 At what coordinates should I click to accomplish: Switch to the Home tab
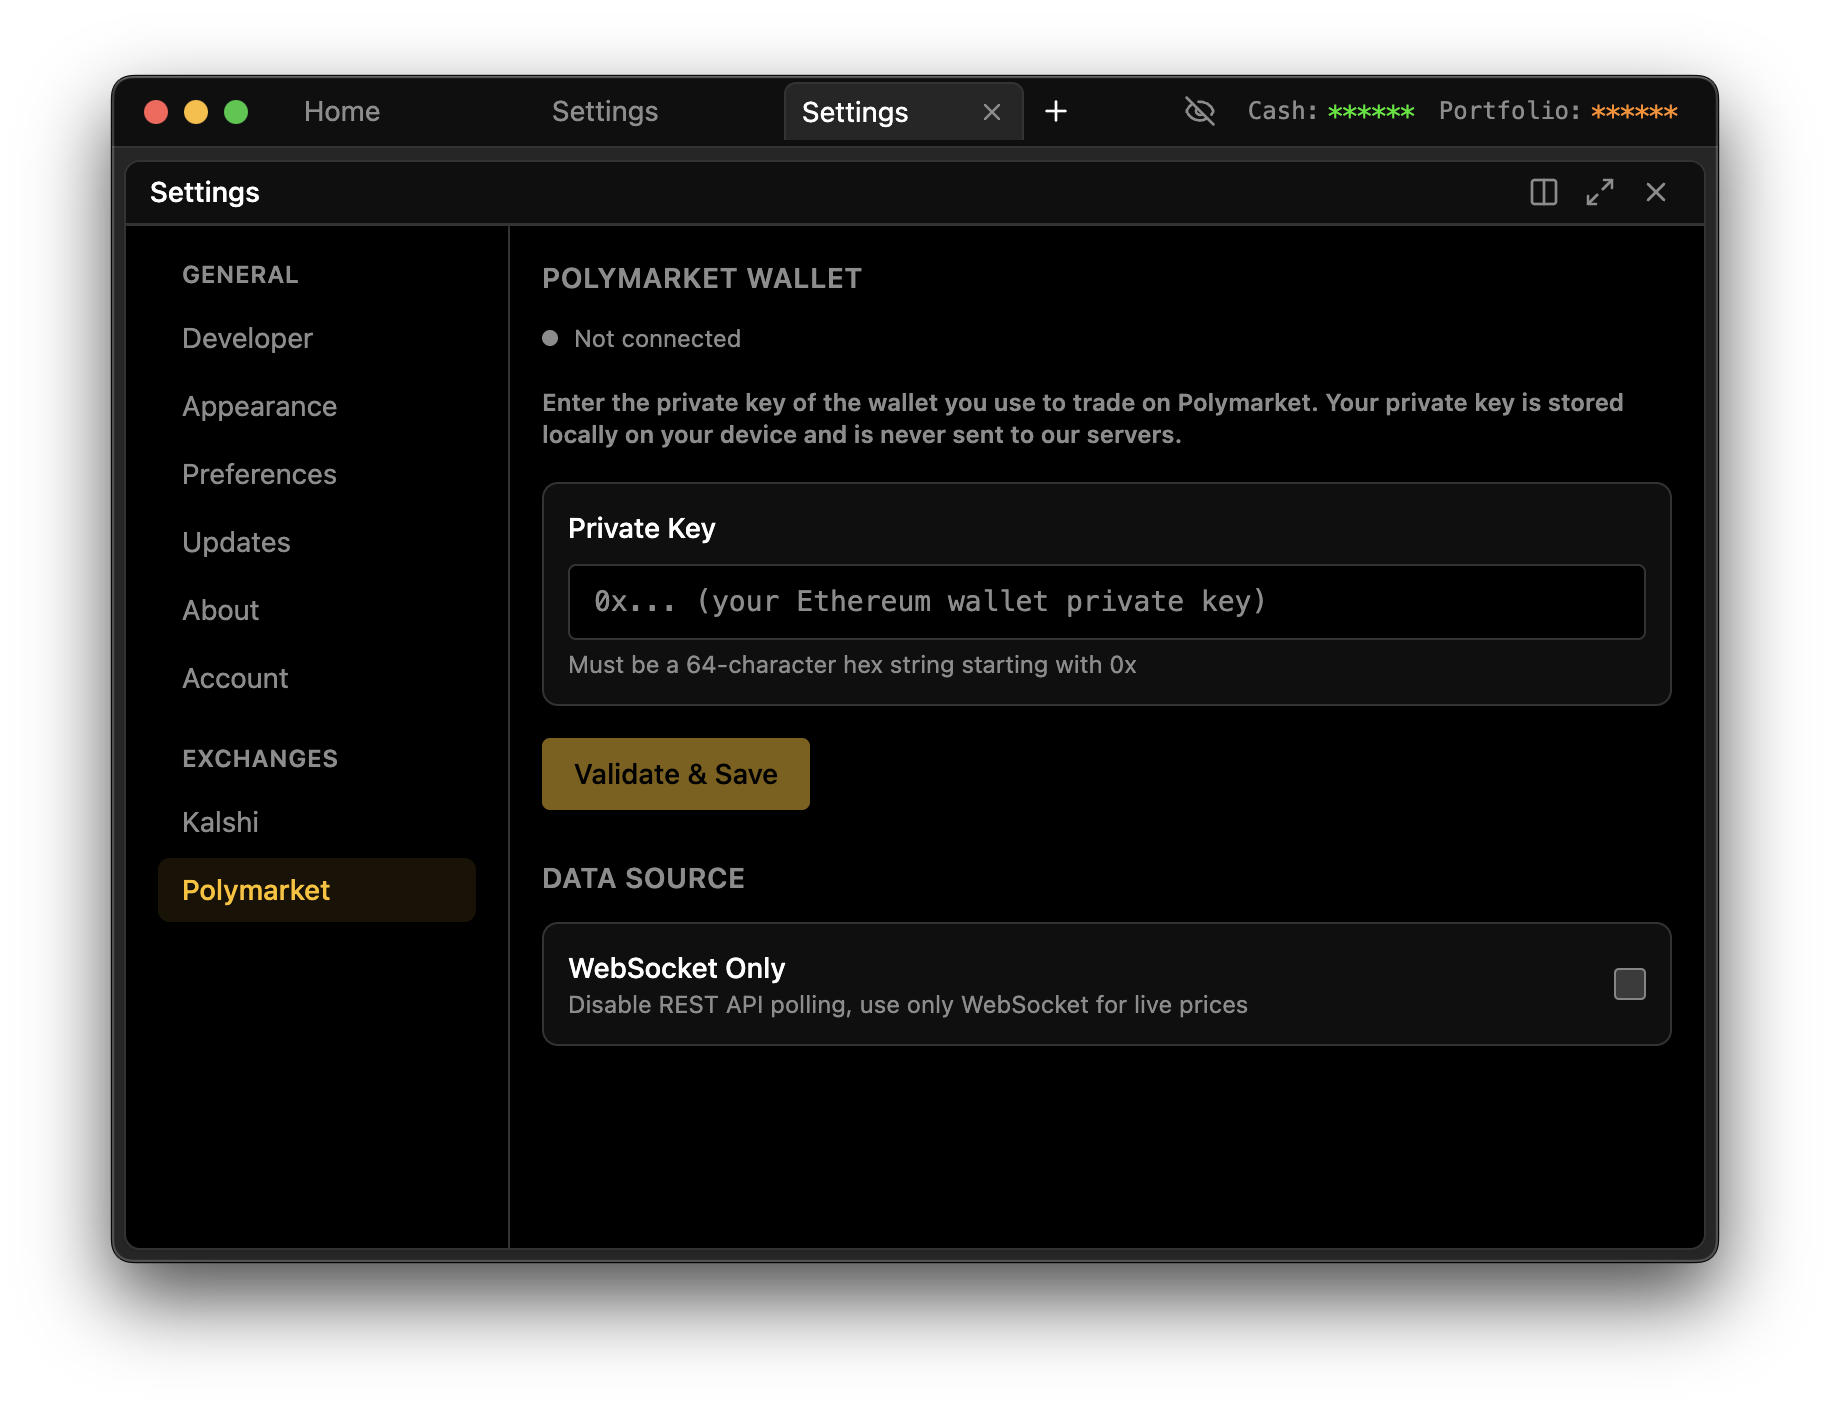pyautogui.click(x=342, y=111)
